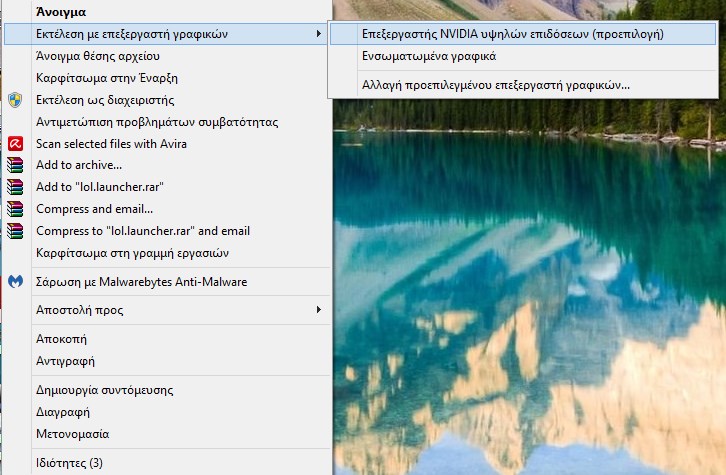Select Ενσωματωμένα γραφικά in the submenu

[523, 56]
